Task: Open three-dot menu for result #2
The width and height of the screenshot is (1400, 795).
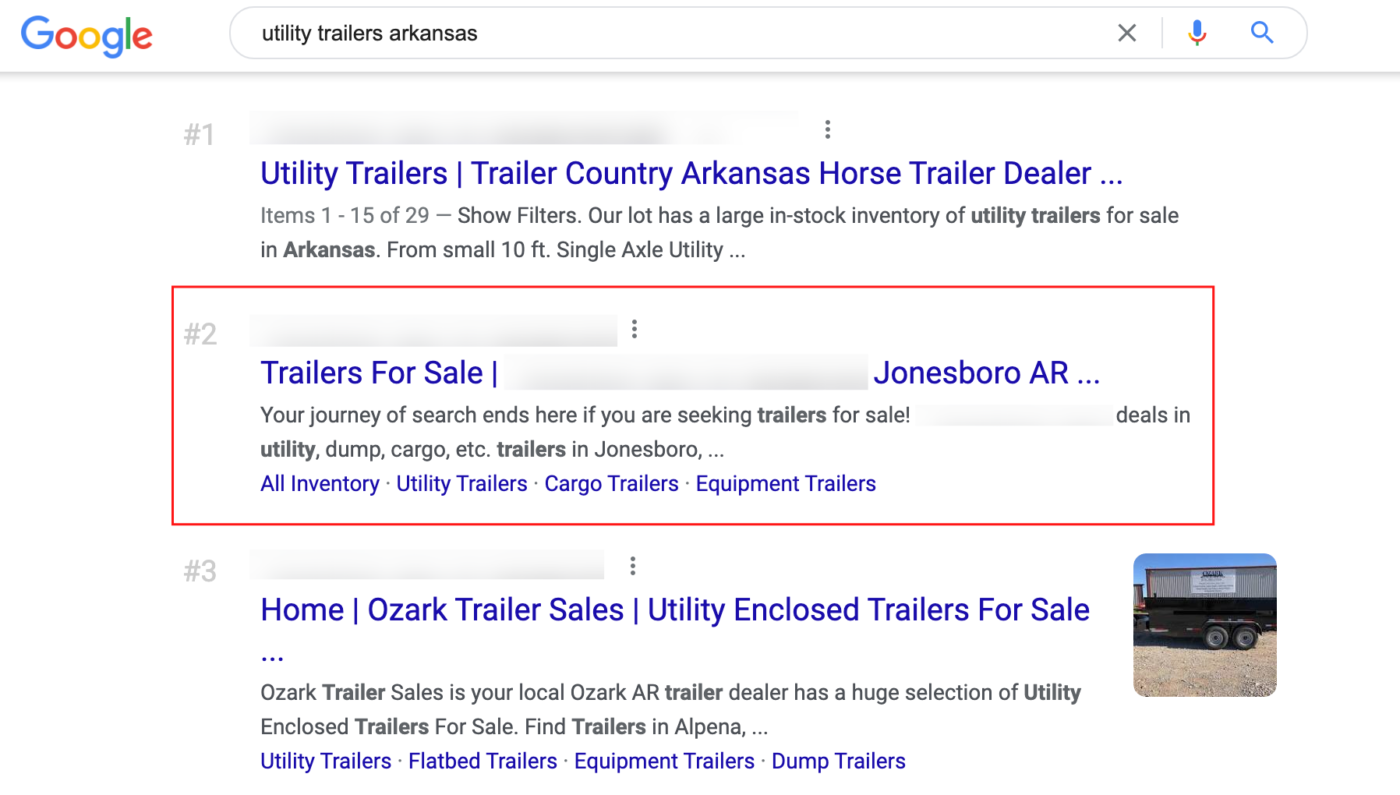Action: pos(634,328)
